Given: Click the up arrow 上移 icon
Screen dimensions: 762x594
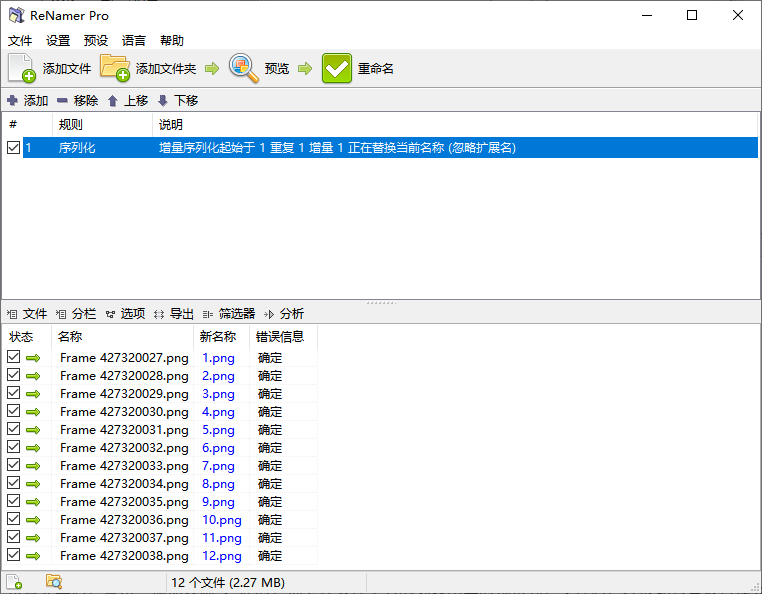Looking at the screenshot, I should tap(113, 101).
